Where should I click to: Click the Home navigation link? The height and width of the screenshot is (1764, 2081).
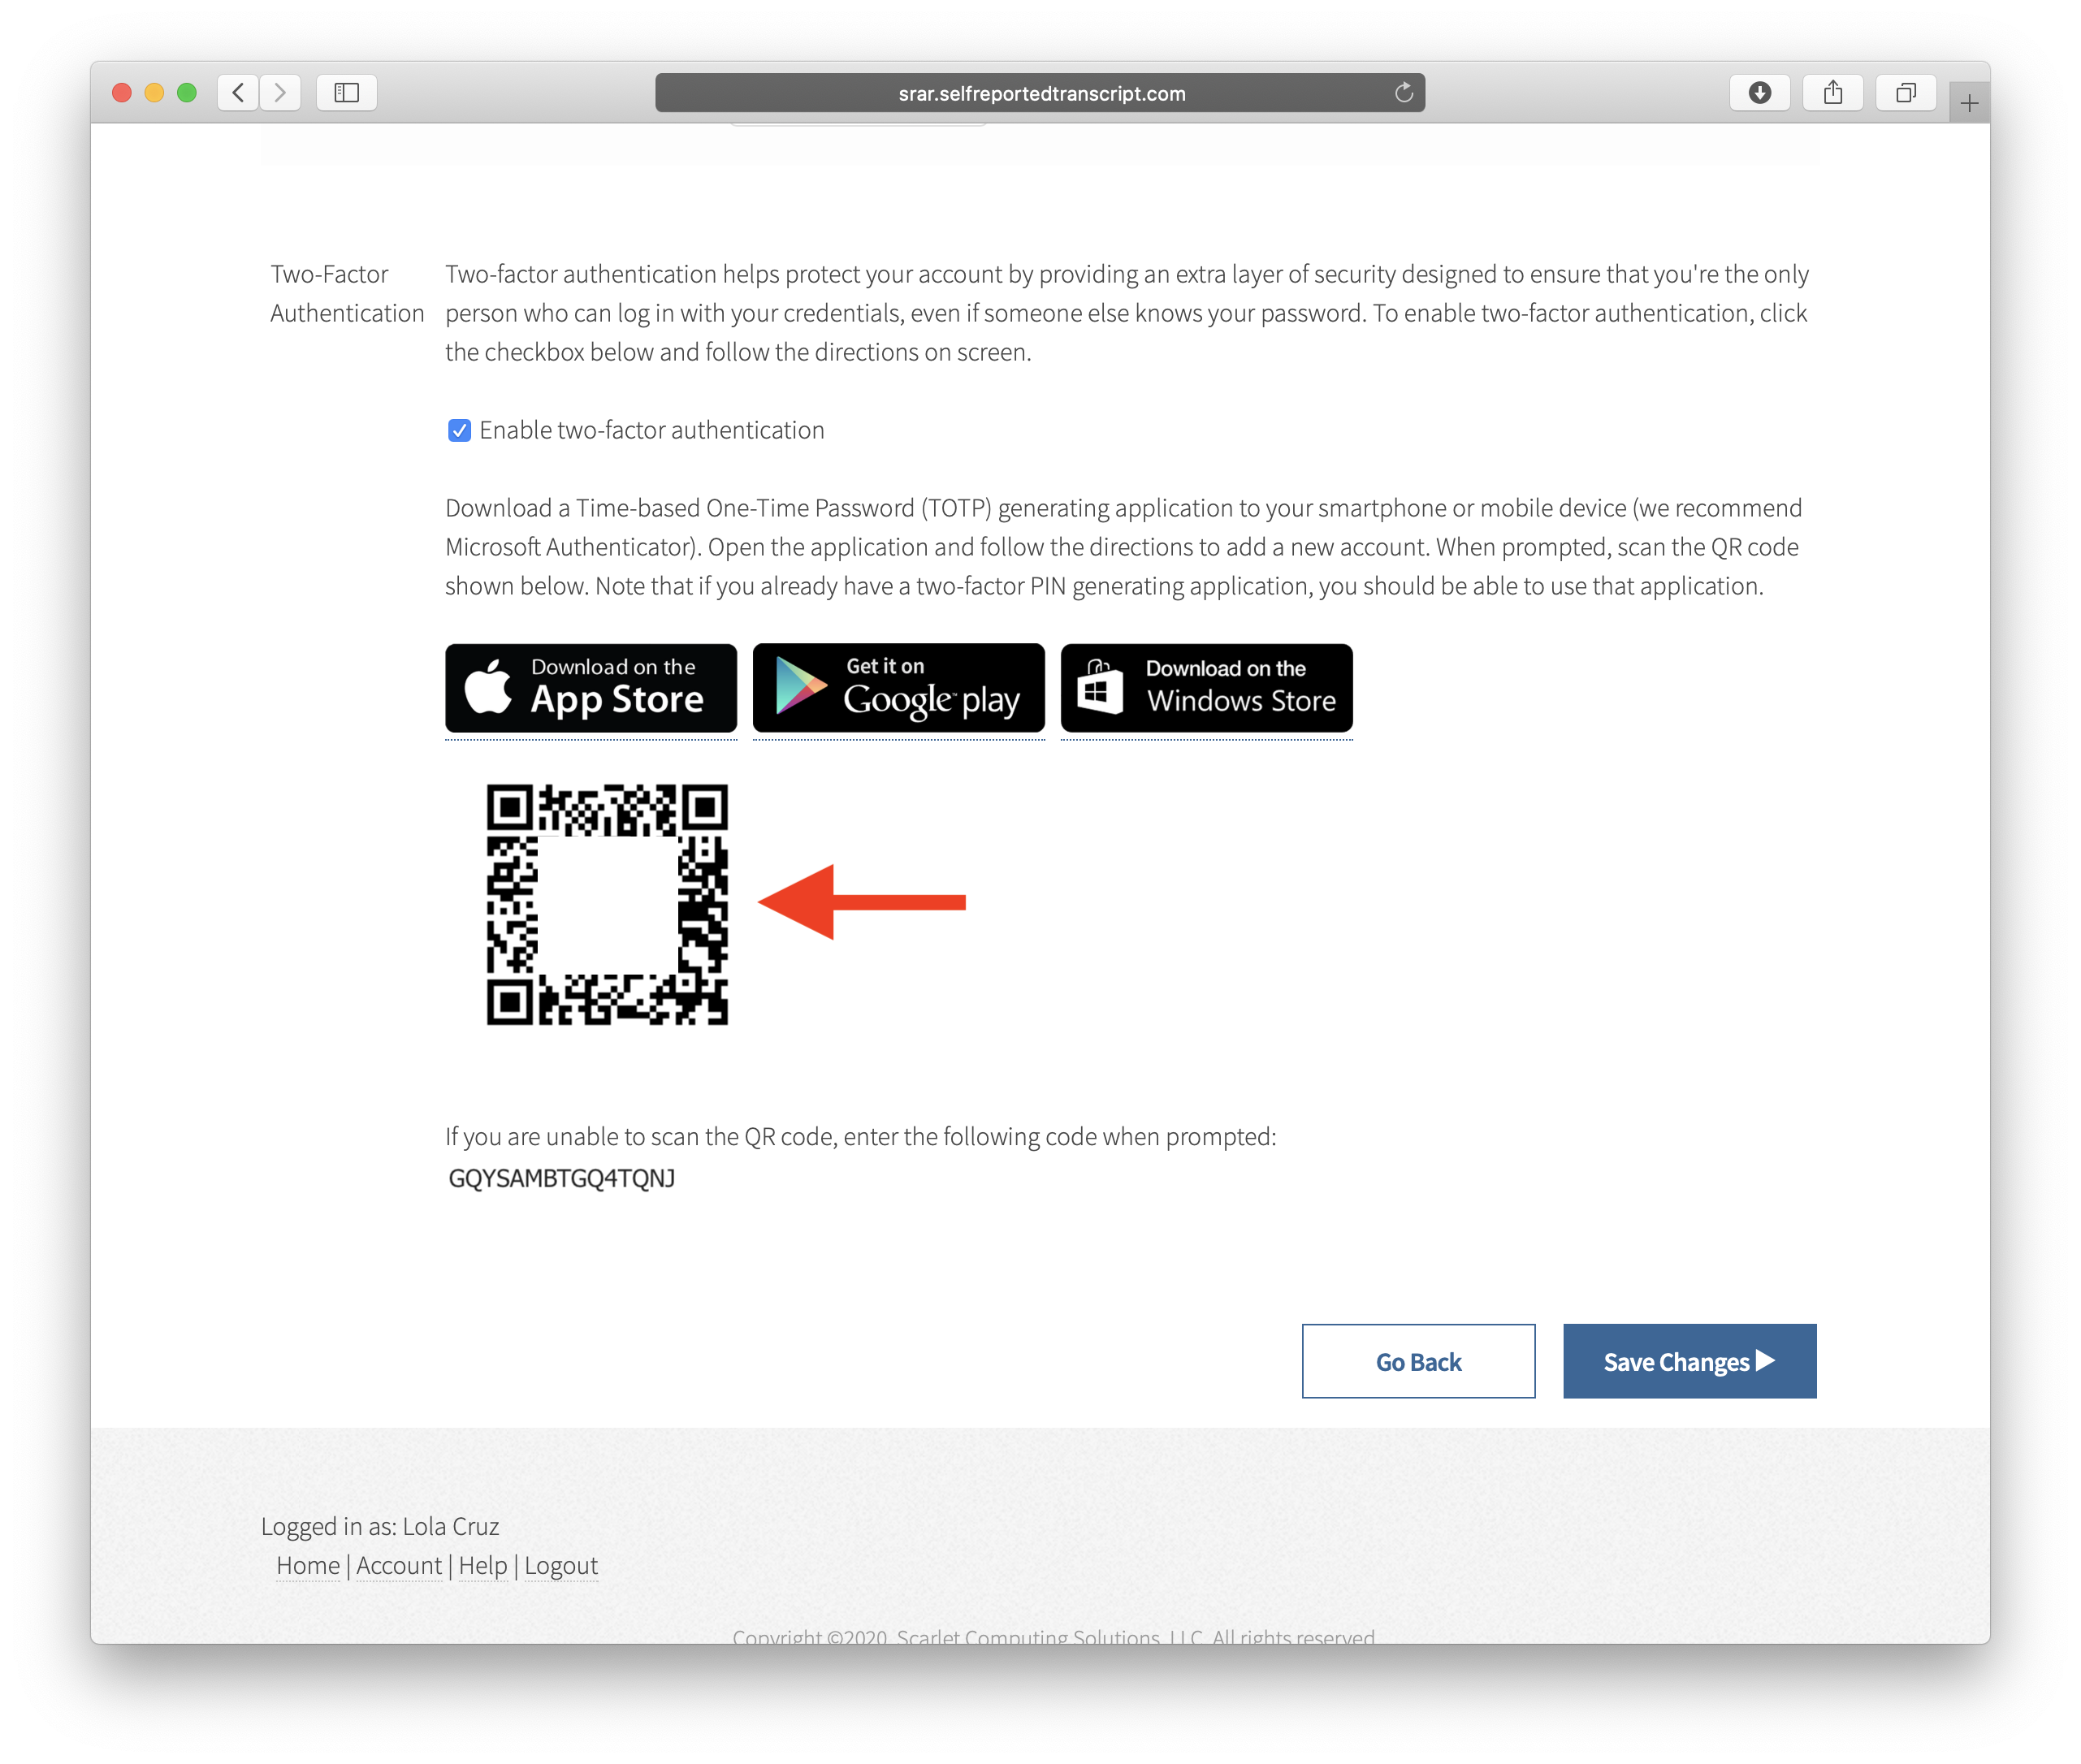pos(306,1563)
